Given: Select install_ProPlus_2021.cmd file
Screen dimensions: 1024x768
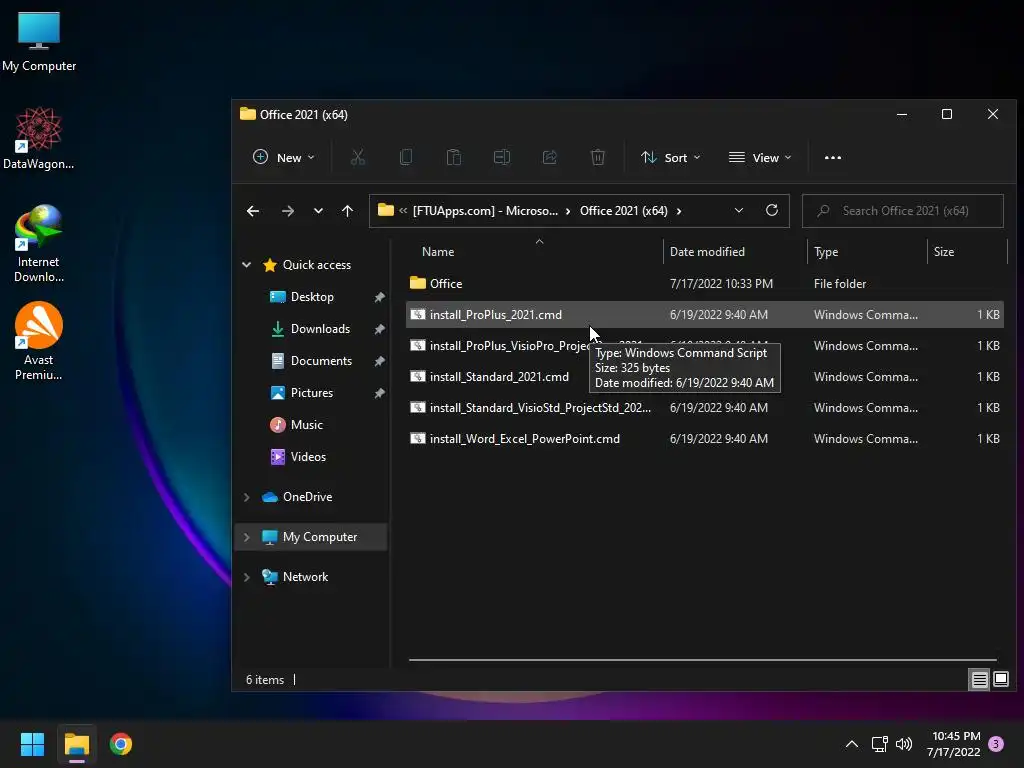Looking at the screenshot, I should point(705,315).
